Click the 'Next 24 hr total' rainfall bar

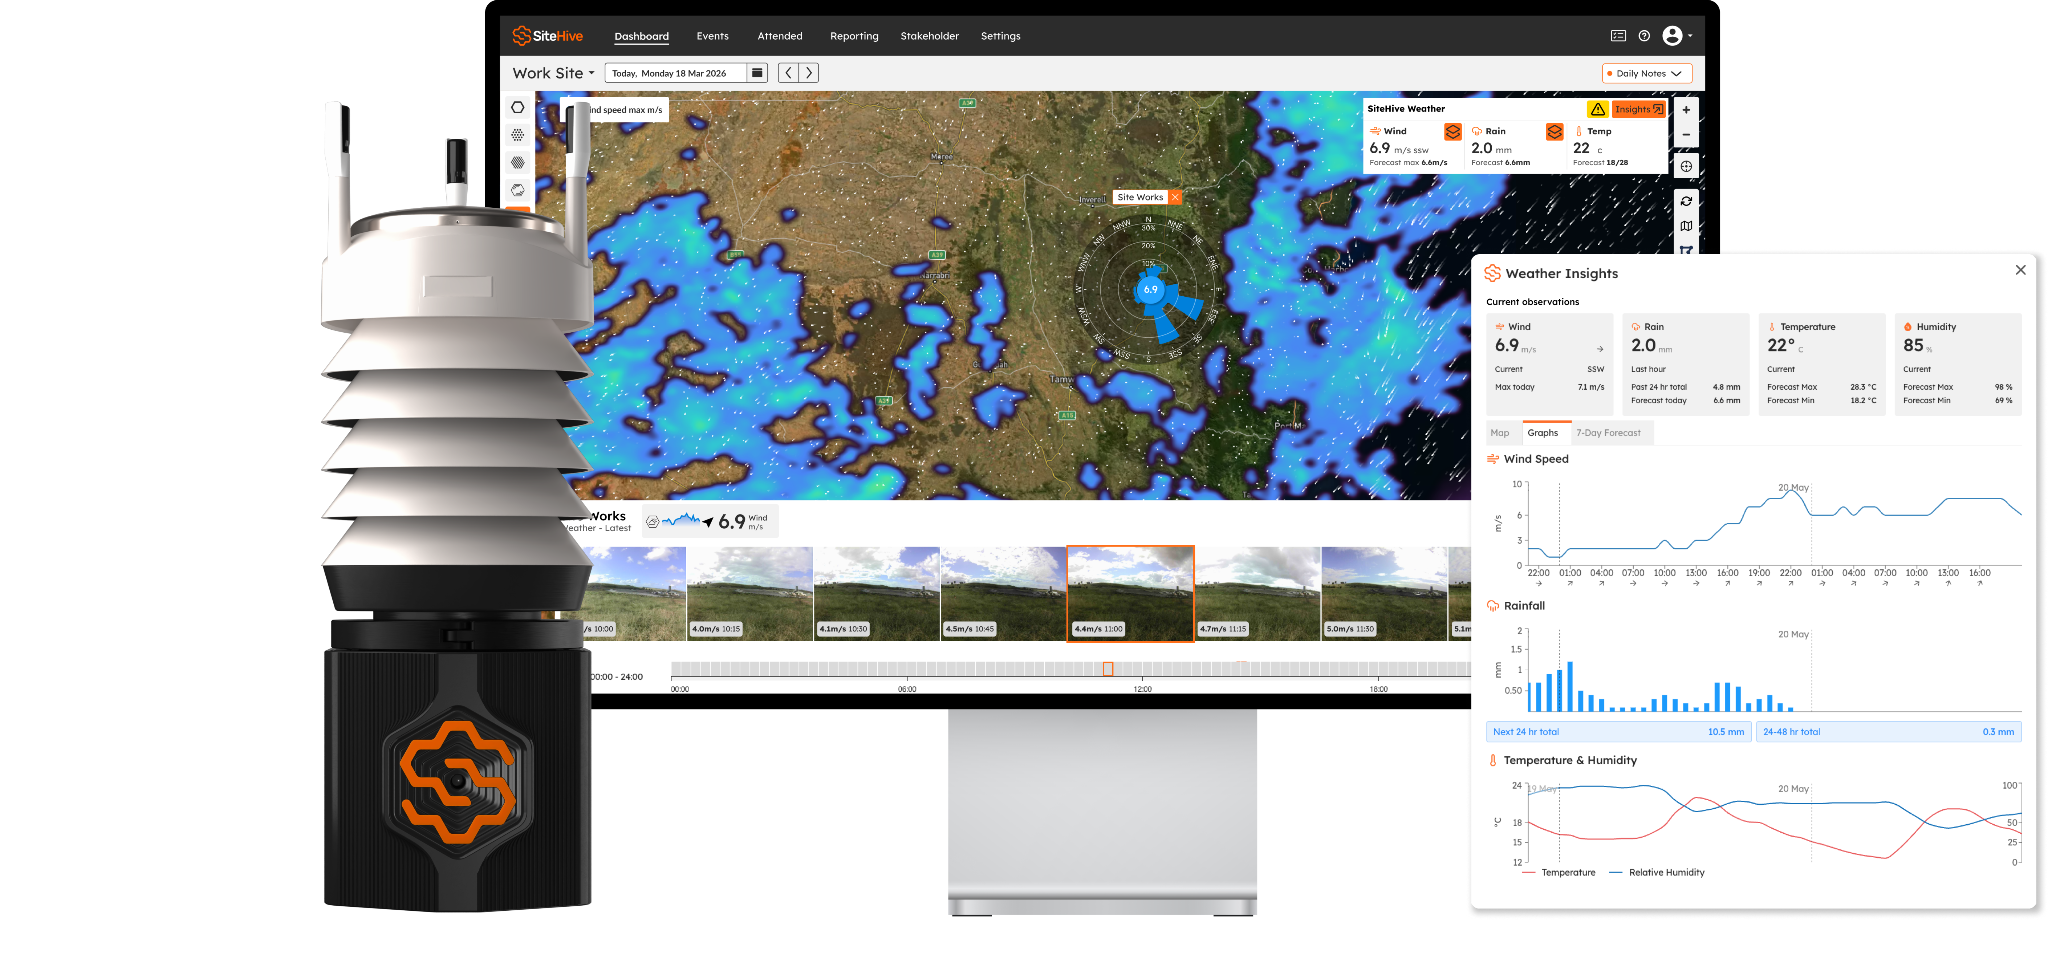(1618, 732)
